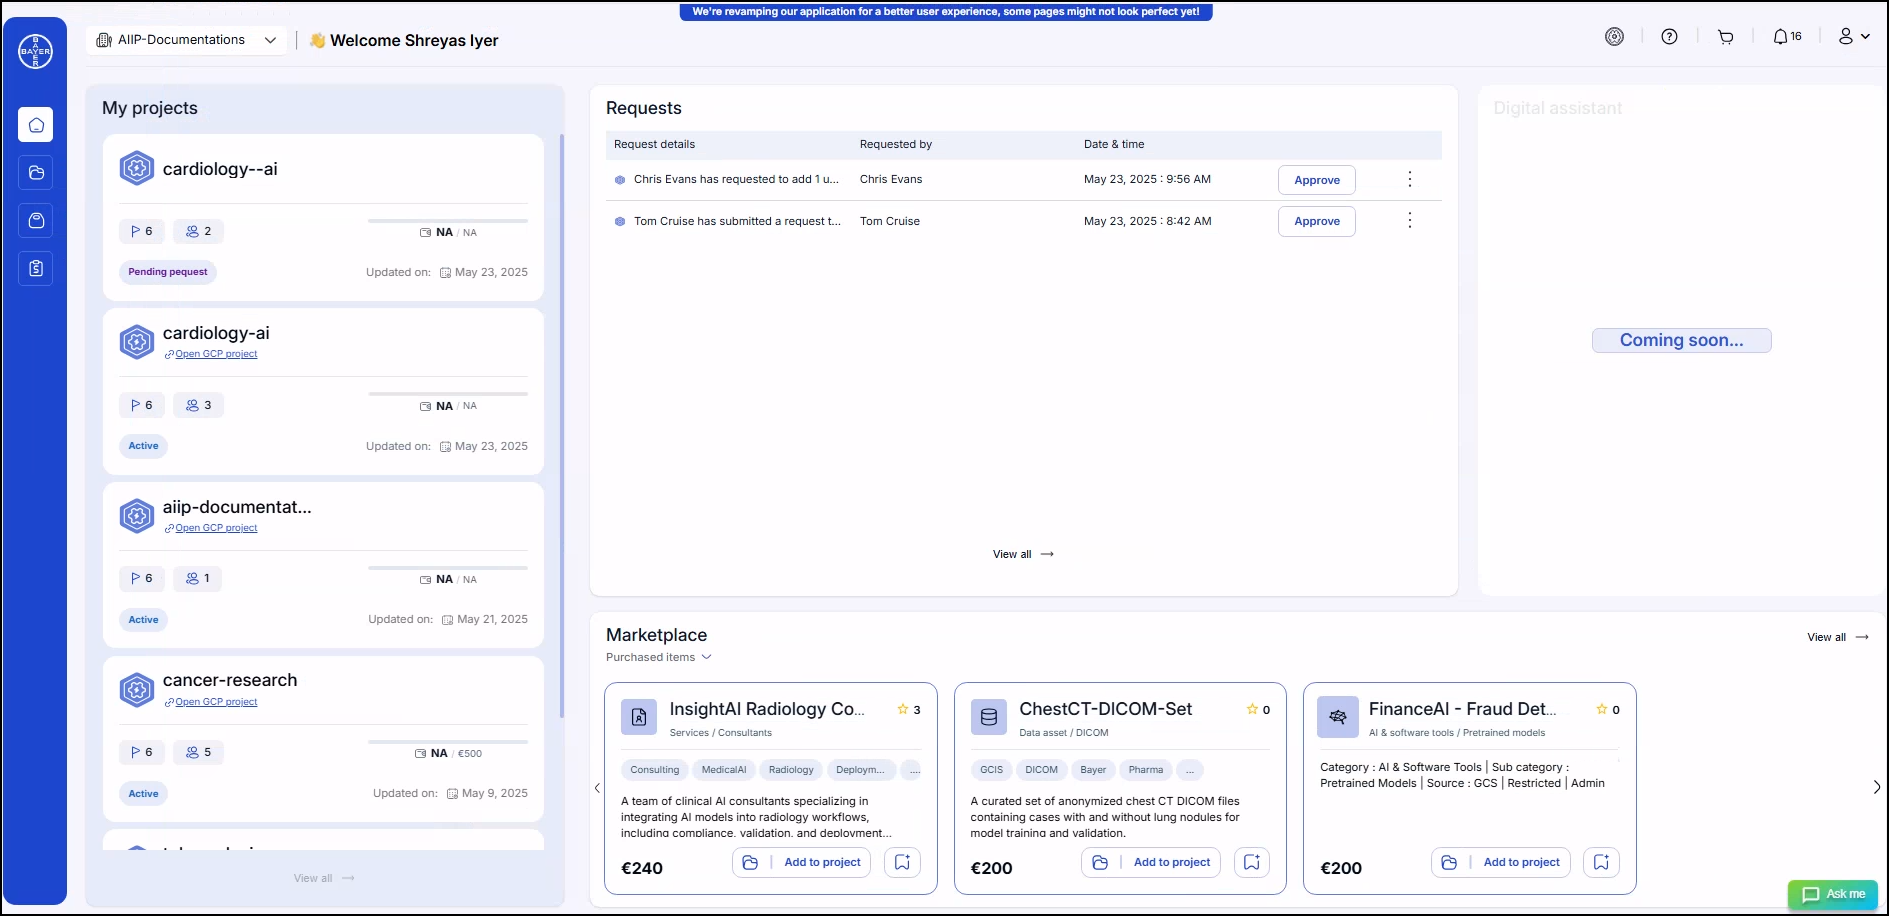
Task: Open the clipboard billing icon in sidebar
Action: pyautogui.click(x=36, y=268)
